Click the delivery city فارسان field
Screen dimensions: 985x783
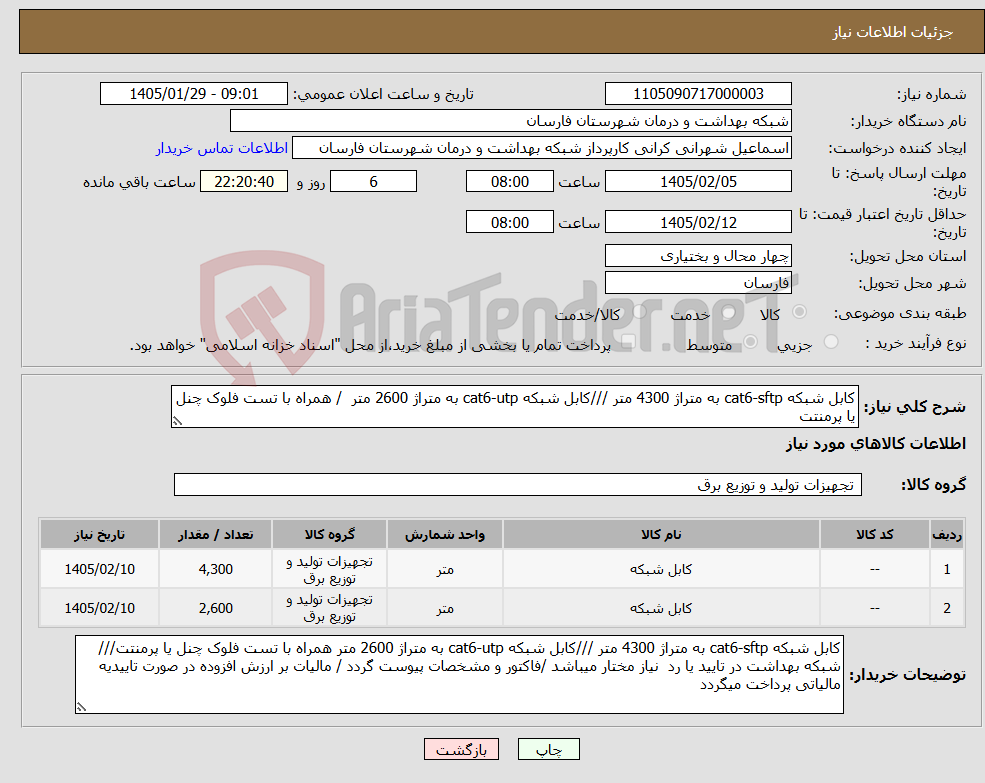(x=698, y=283)
